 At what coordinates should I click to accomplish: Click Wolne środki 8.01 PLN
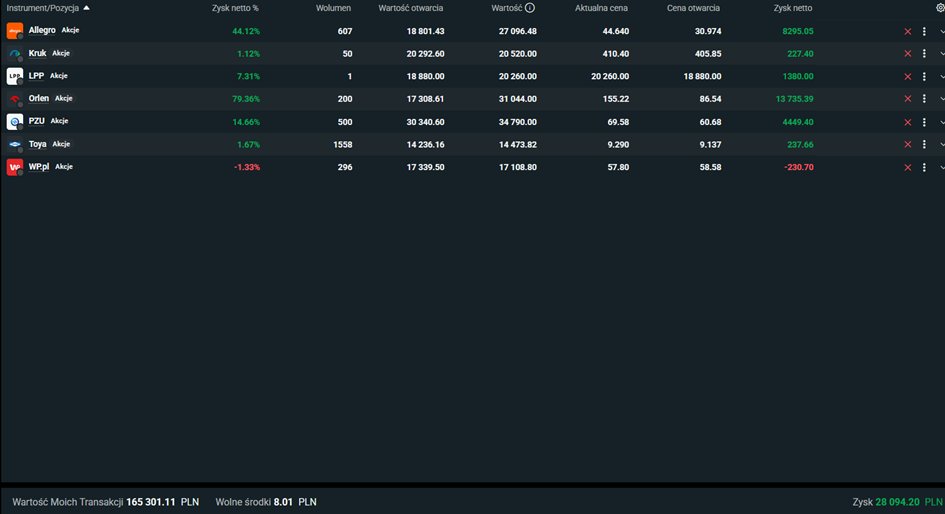266,502
